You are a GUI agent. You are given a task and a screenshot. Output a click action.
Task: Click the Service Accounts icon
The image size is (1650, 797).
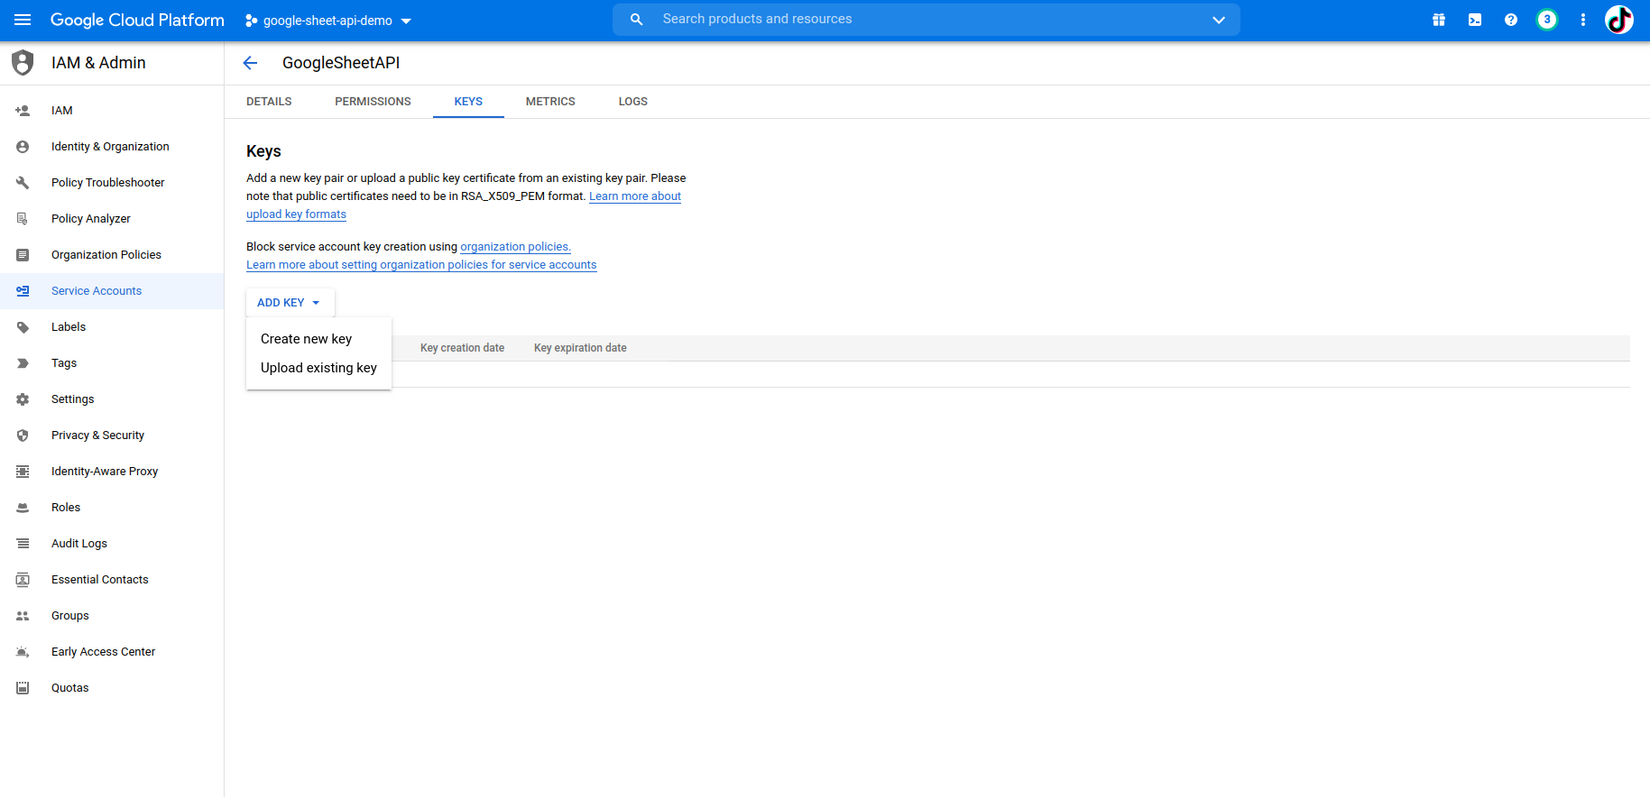[22, 291]
